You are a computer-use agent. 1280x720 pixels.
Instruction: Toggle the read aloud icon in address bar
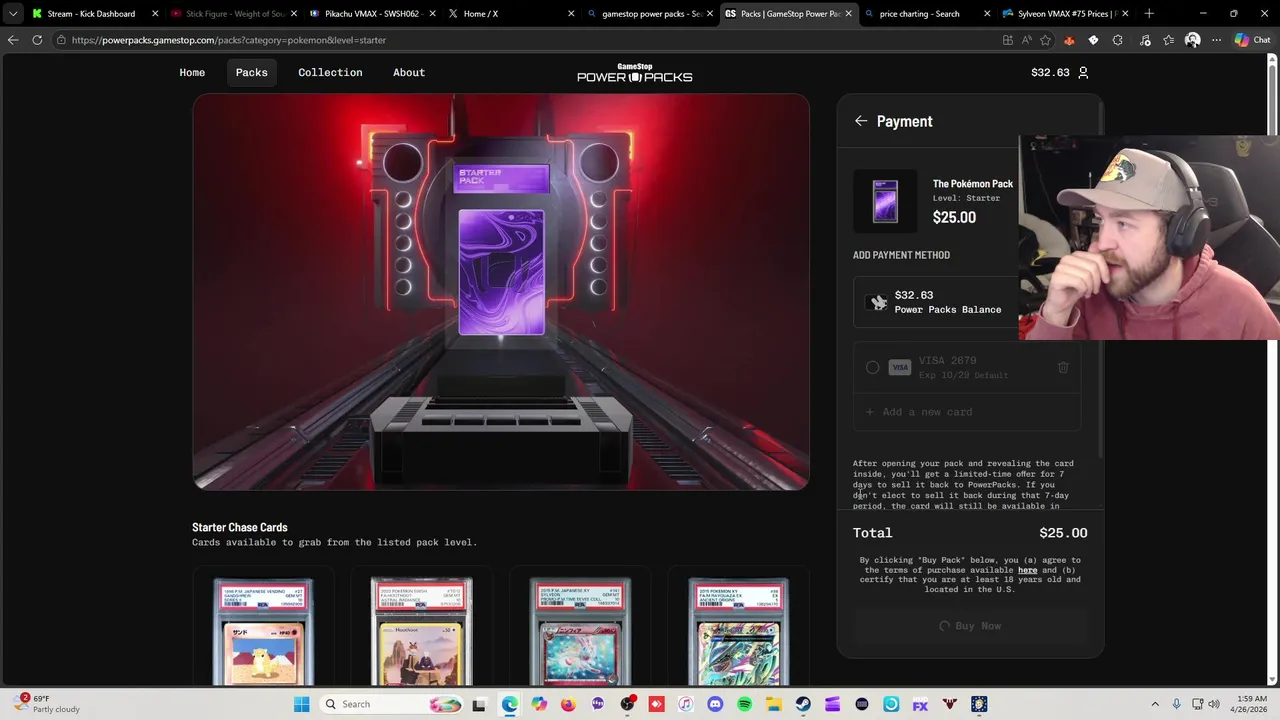tap(1027, 40)
